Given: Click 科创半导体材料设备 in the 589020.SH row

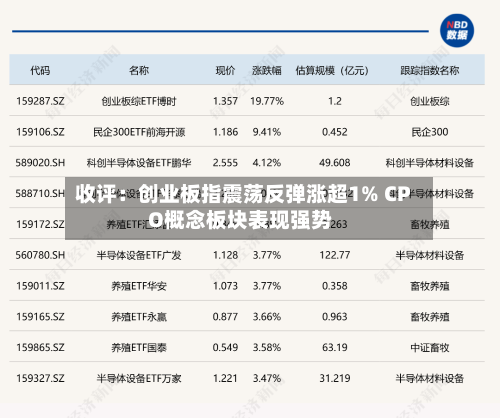Looking at the screenshot, I should coord(430,163).
